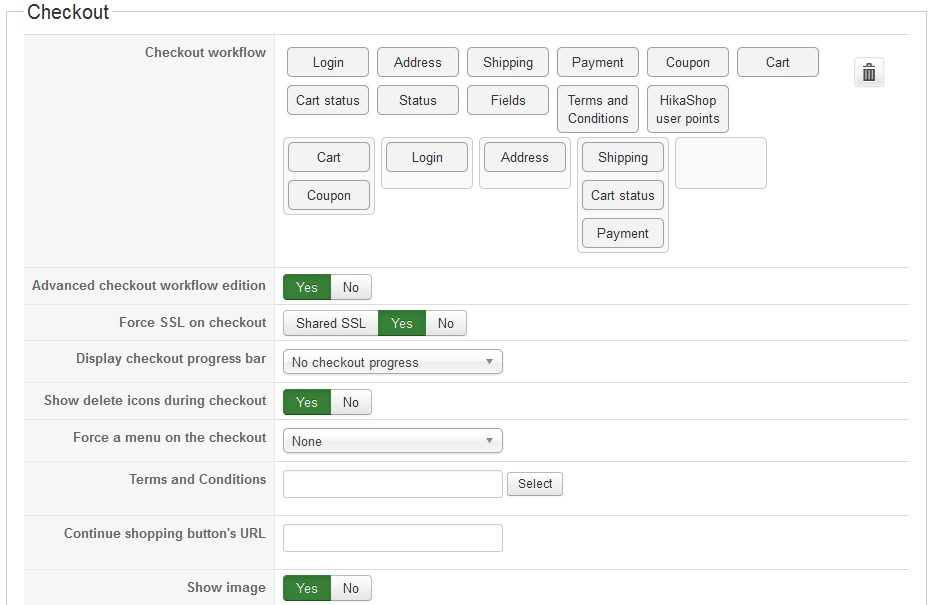The image size is (939, 605).
Task: Select Shared SSL for Force SSL on checkout
Action: [331, 323]
